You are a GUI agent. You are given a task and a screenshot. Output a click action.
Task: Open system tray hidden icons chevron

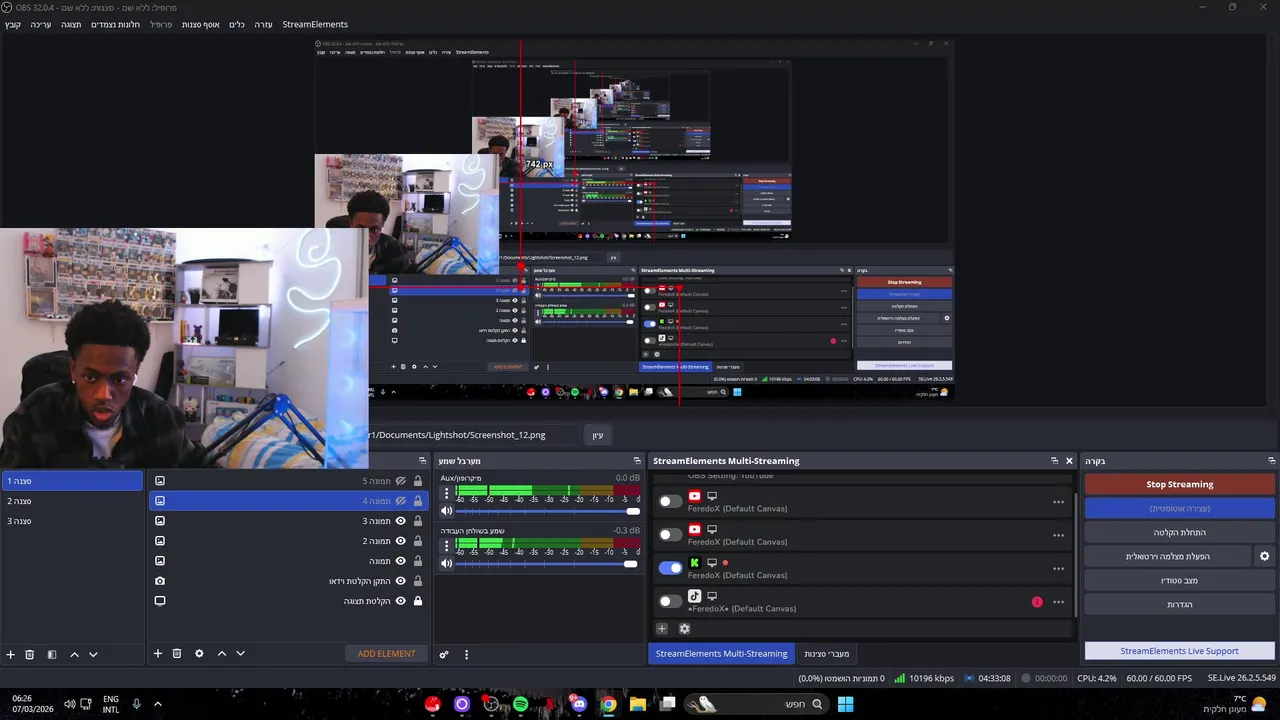click(x=157, y=704)
